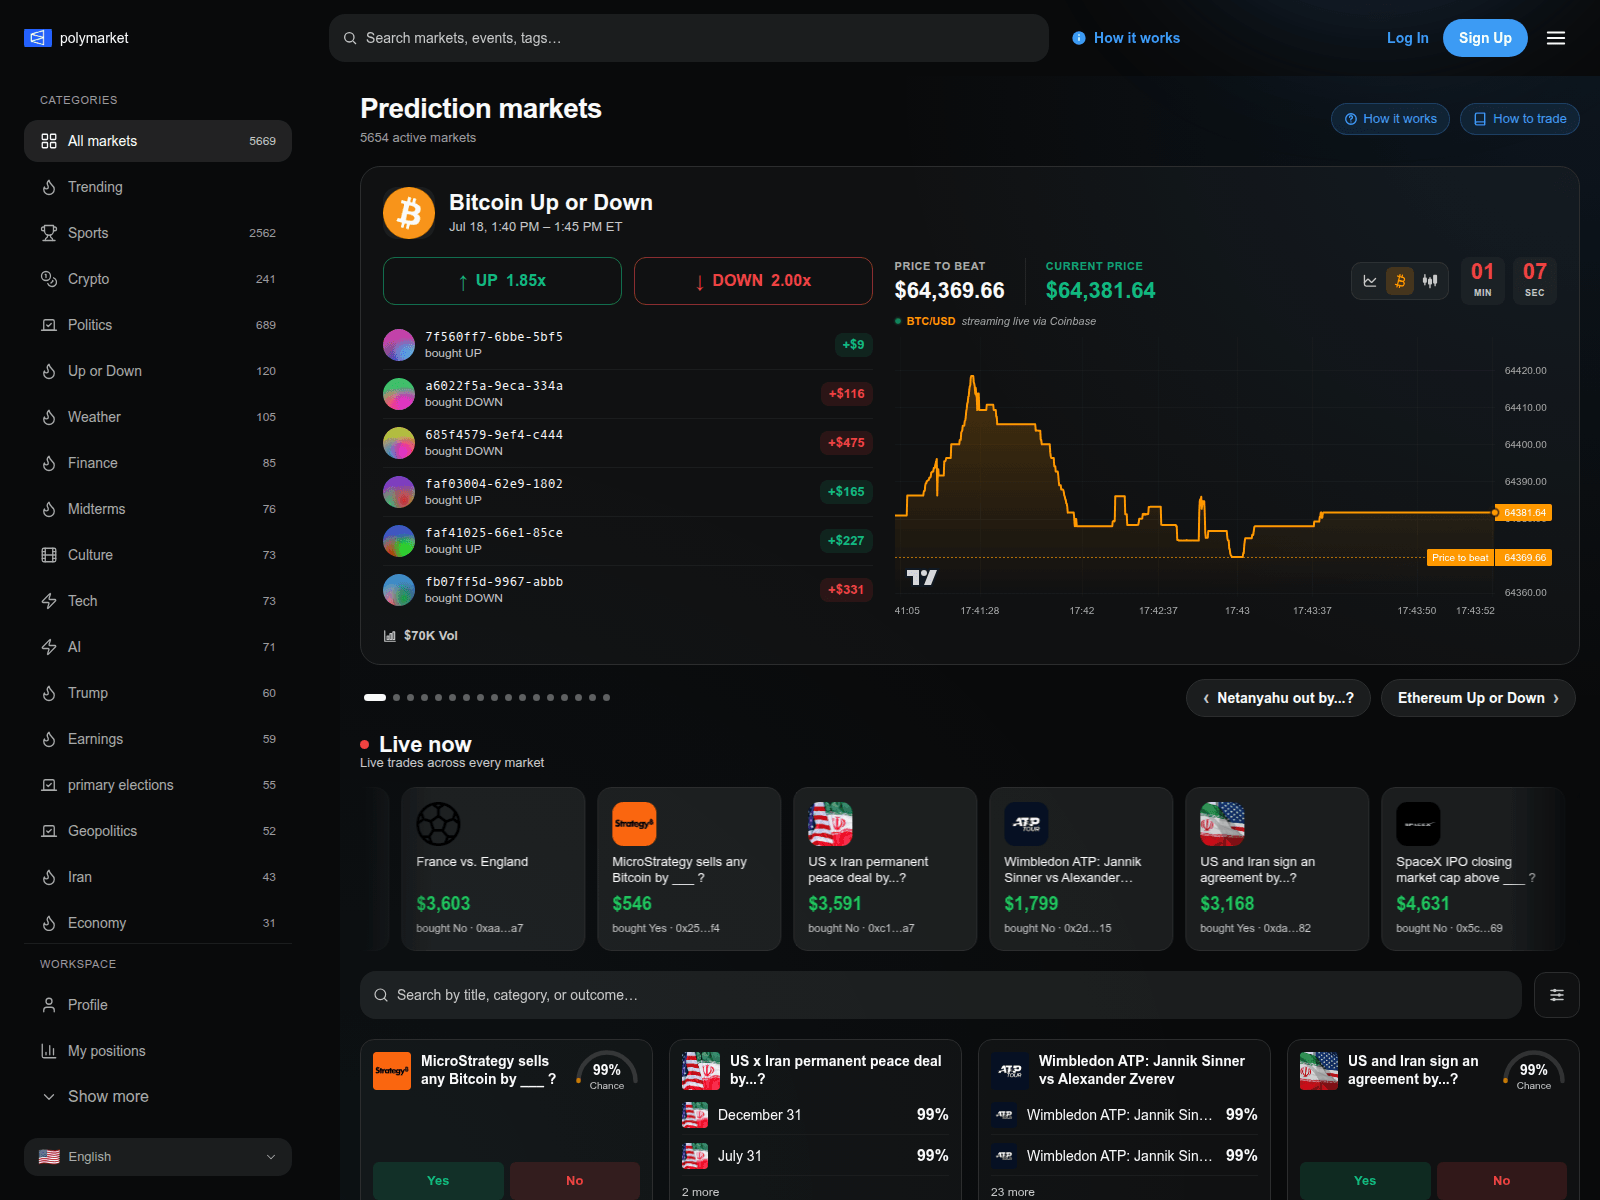This screenshot has width=1600, height=1200.
Task: Open My positions in workspace
Action: tap(158, 1051)
